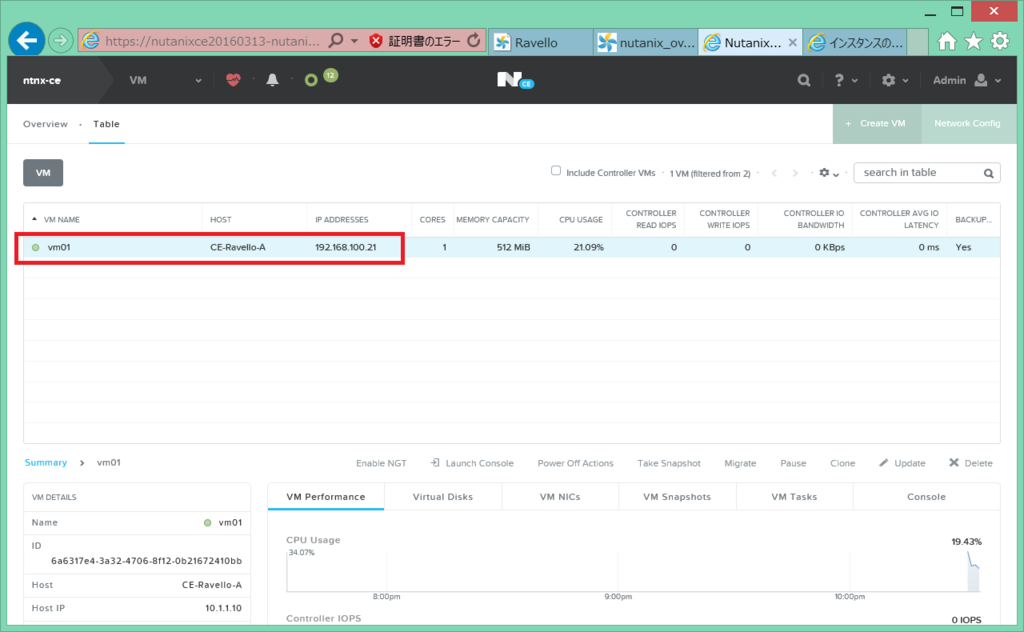The width and height of the screenshot is (1024, 632).
Task: Sort by HOST column header
Action: 221,219
